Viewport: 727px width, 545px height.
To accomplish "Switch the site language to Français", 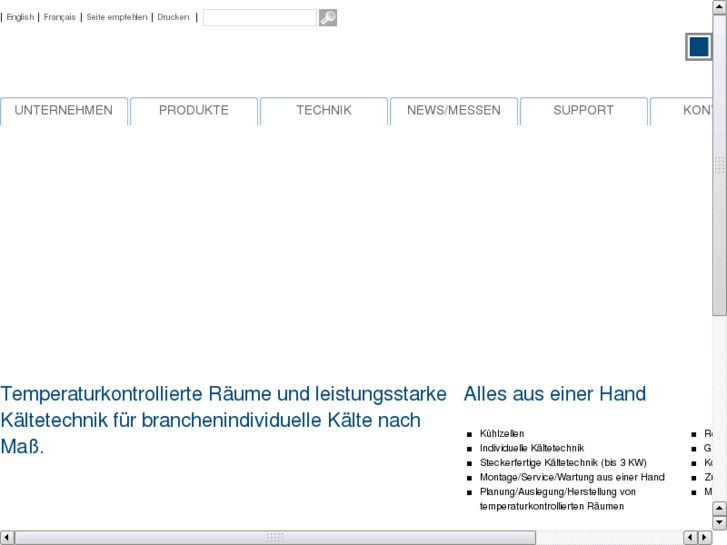I will pyautogui.click(x=59, y=17).
